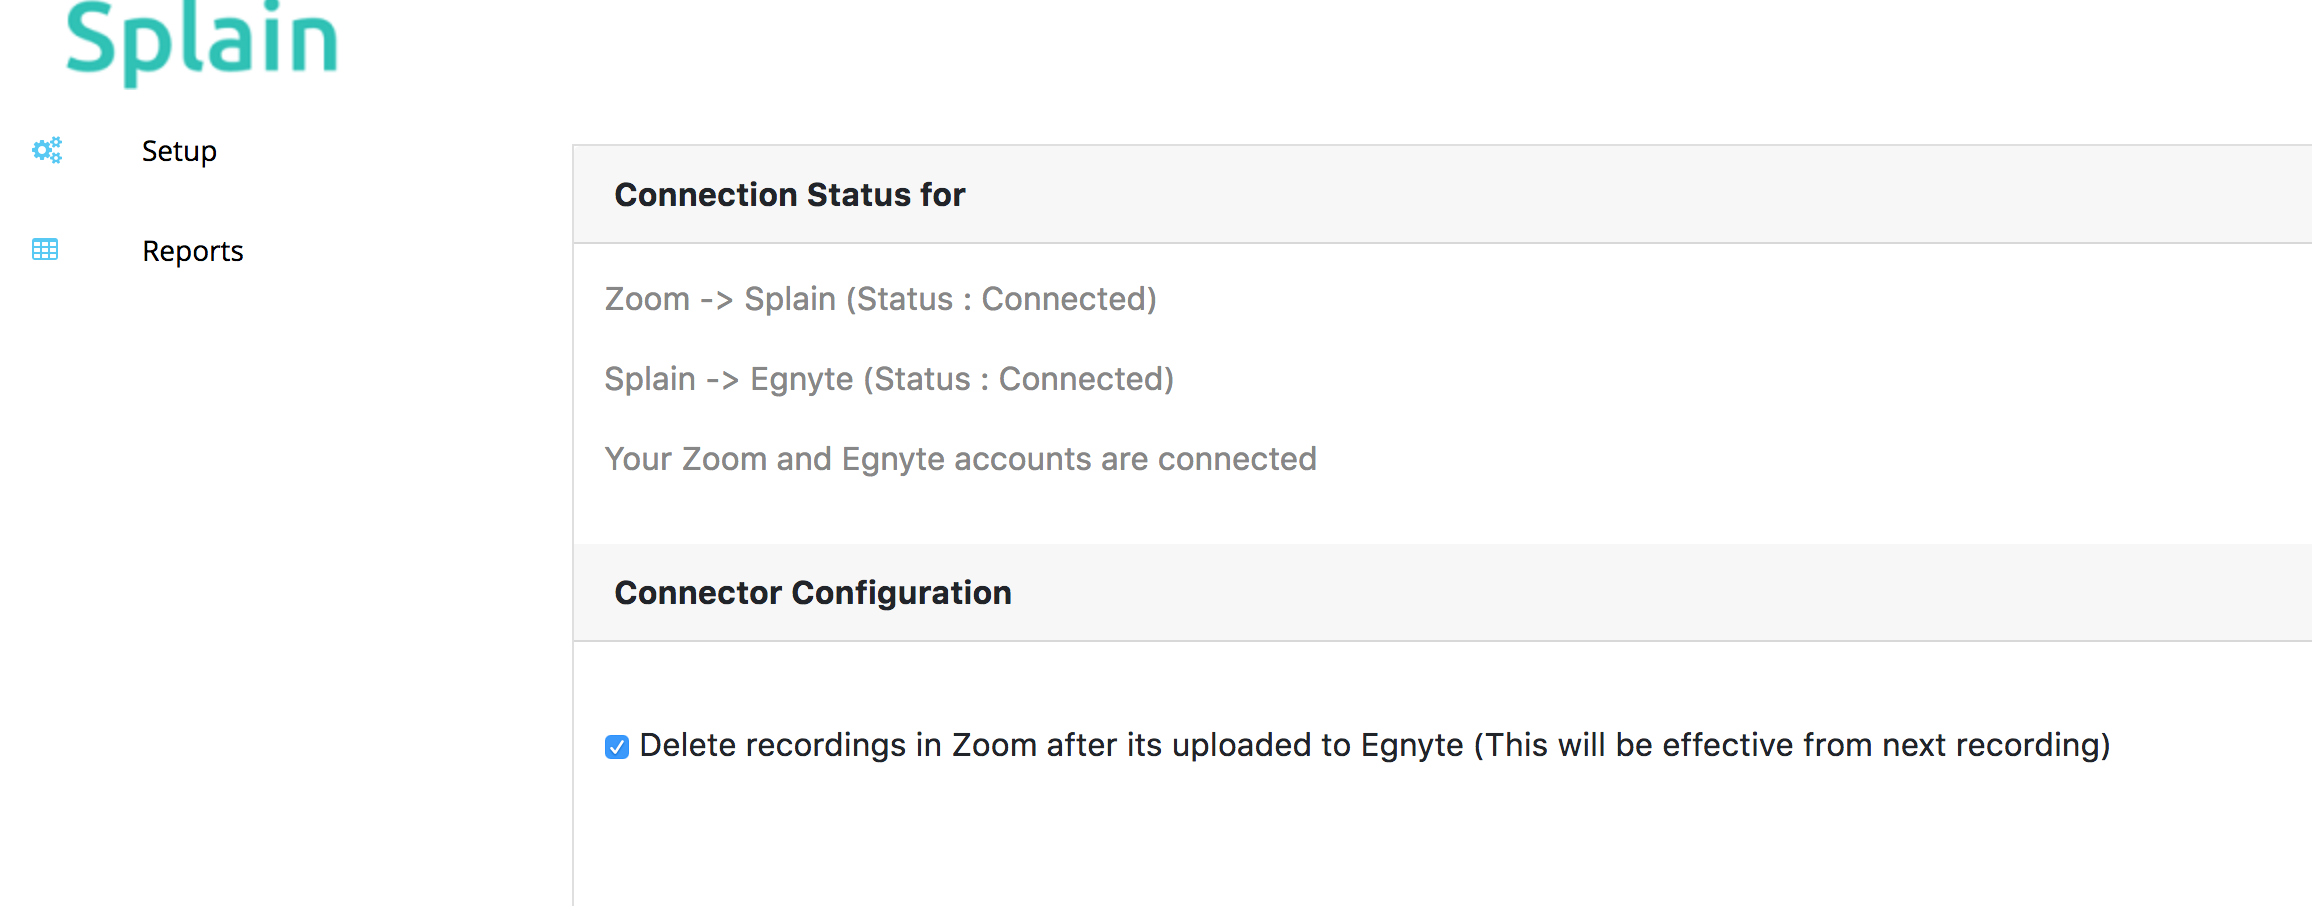Click "(Status : Connected)" in the Splain -> Egnyte line
Image resolution: width=2312 pixels, height=906 pixels.
tap(1018, 379)
